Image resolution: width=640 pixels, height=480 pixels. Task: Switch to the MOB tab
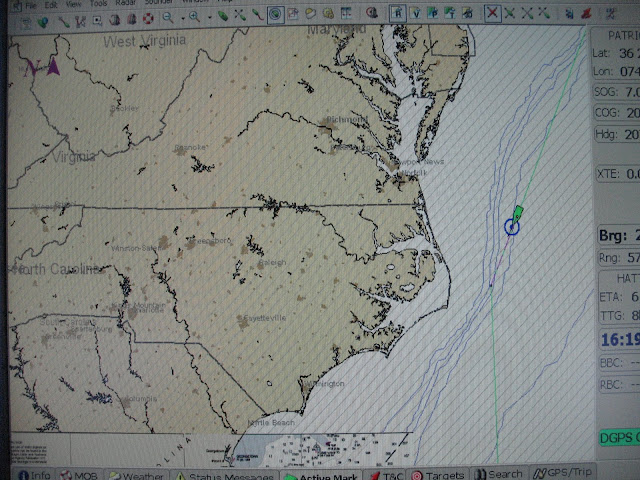point(79,476)
